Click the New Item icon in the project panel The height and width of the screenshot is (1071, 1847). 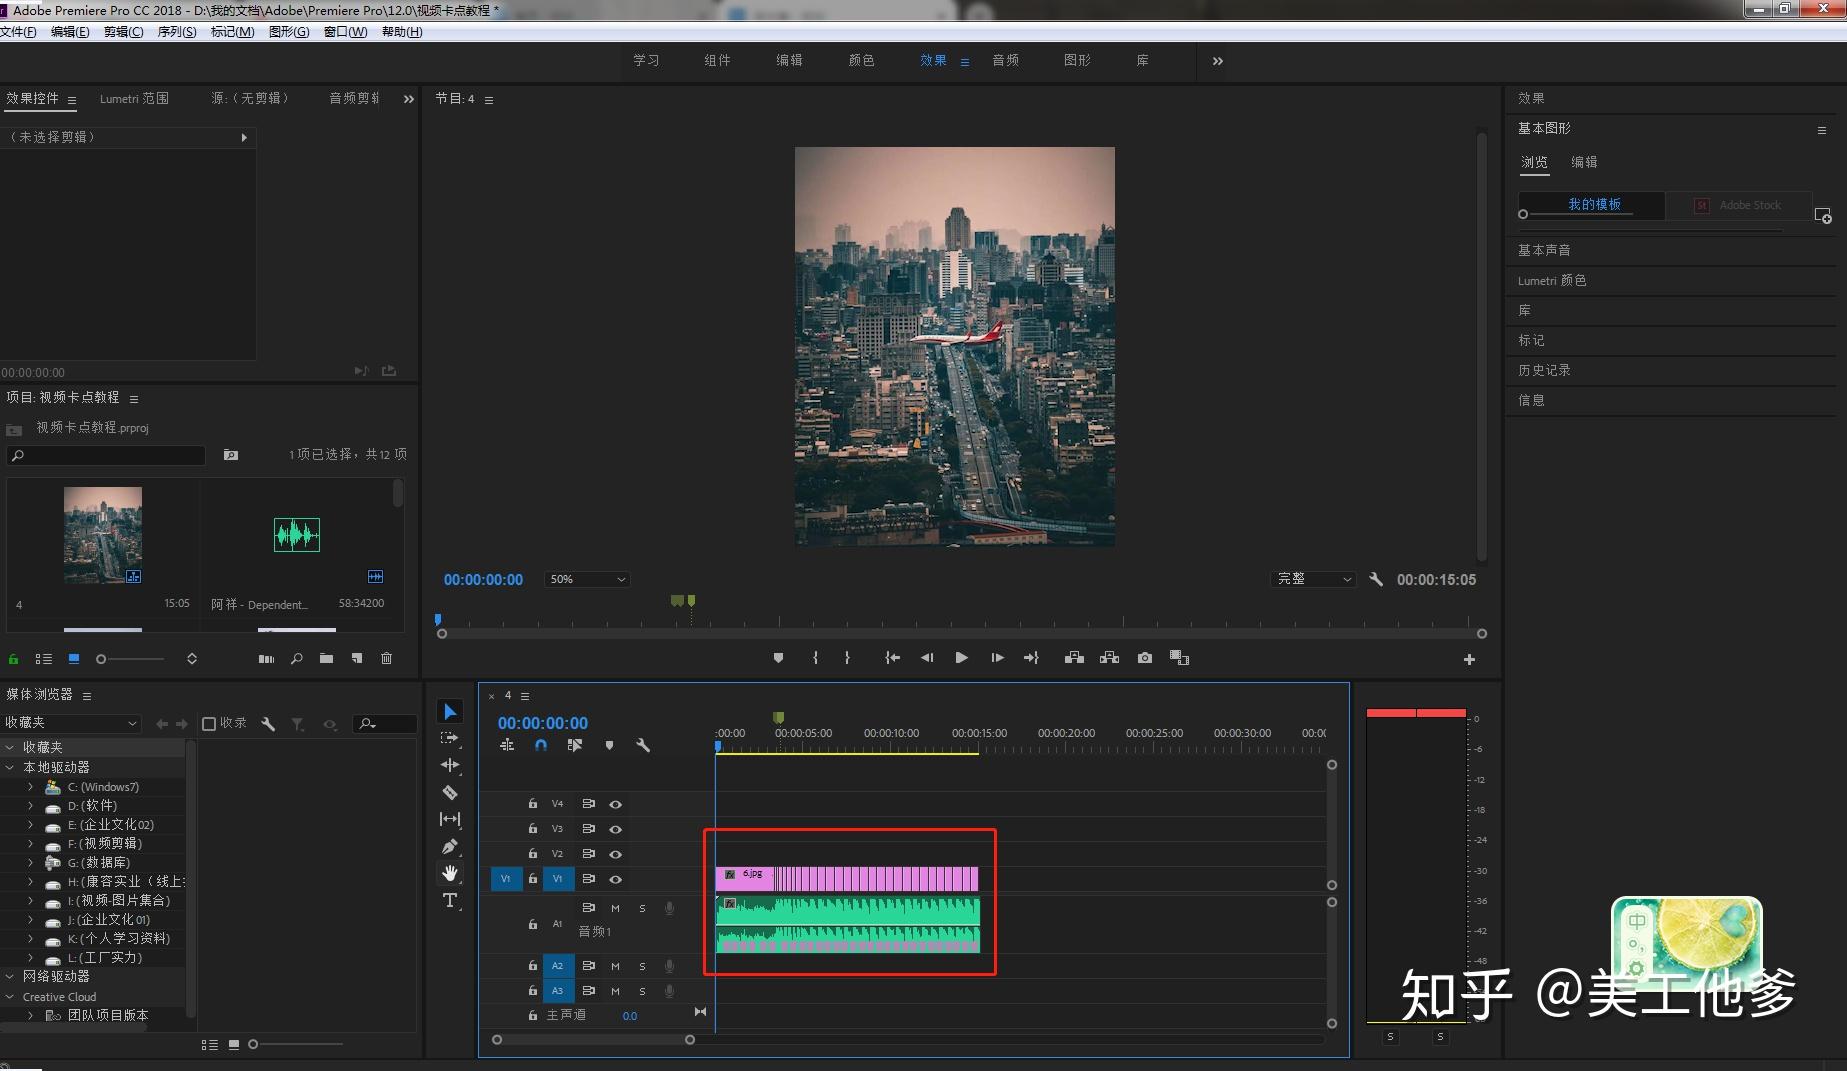point(357,658)
